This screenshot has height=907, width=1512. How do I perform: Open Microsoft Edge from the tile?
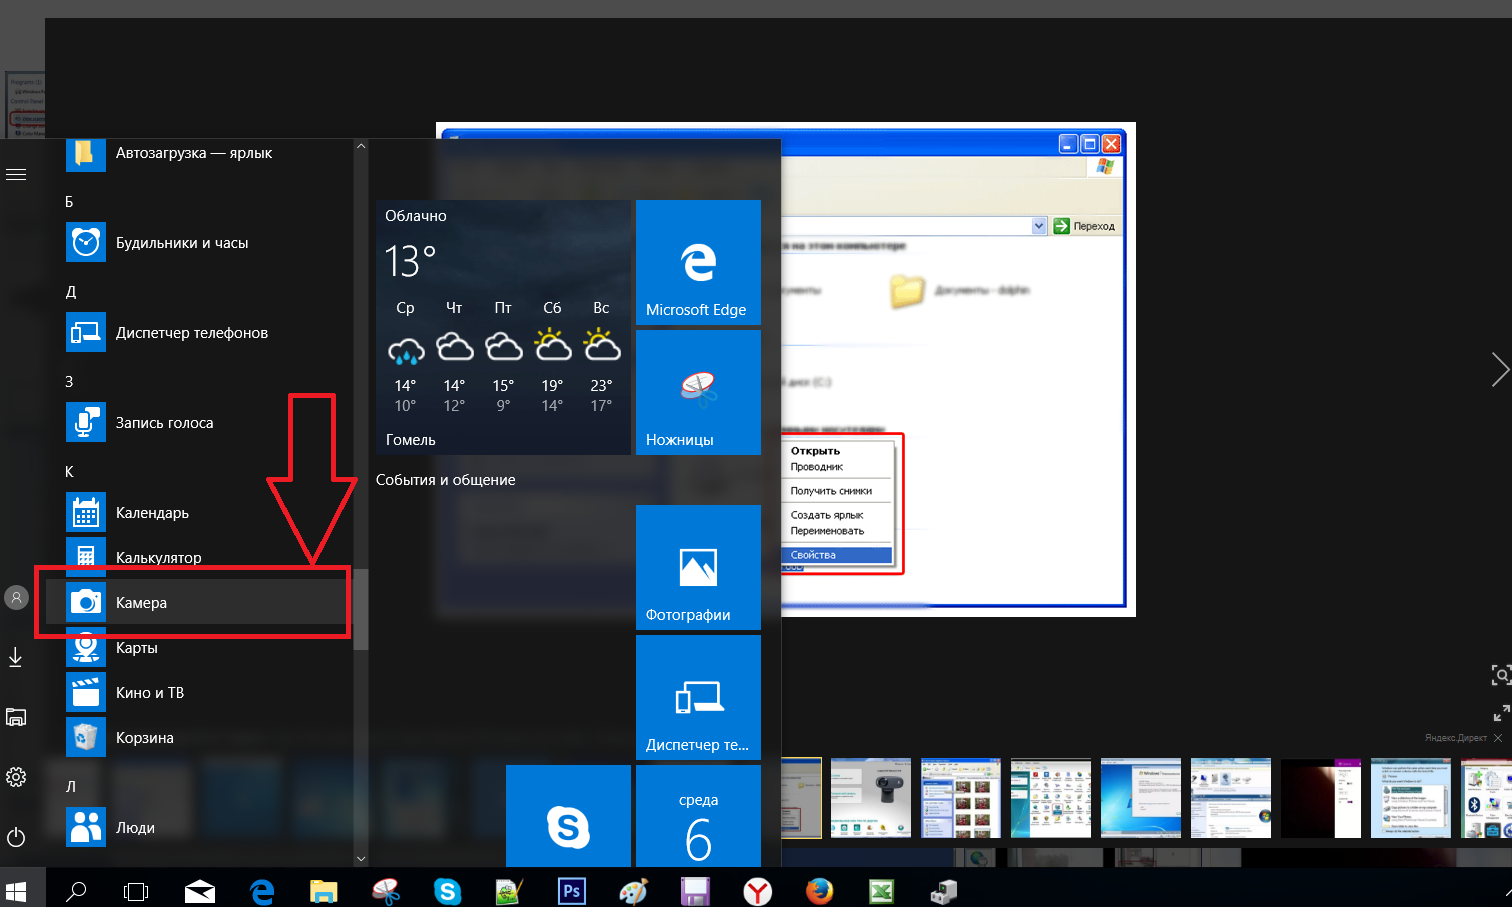coord(697,262)
